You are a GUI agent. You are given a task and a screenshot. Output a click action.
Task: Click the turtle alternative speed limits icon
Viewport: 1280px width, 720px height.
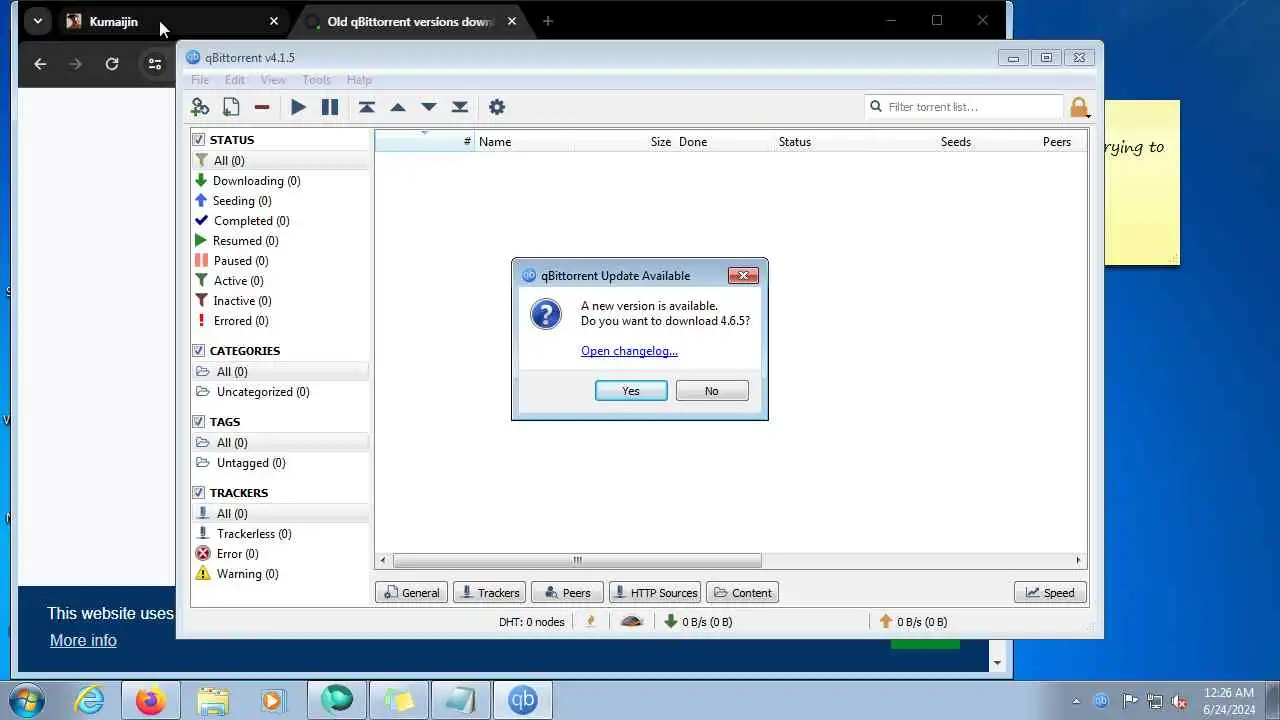(631, 621)
